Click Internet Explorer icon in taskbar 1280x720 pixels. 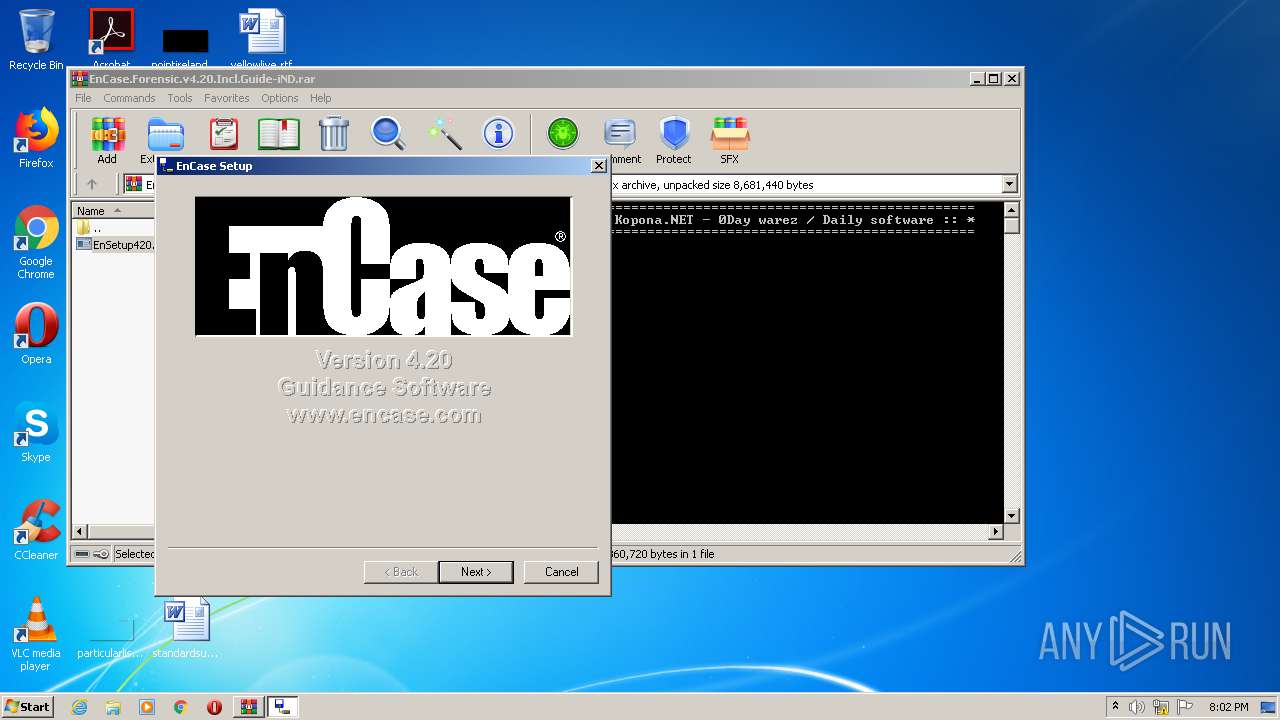79,707
